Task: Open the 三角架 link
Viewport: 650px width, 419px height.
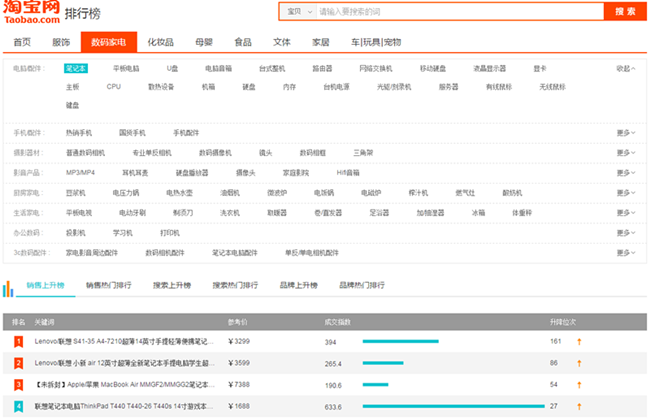Action: [363, 153]
